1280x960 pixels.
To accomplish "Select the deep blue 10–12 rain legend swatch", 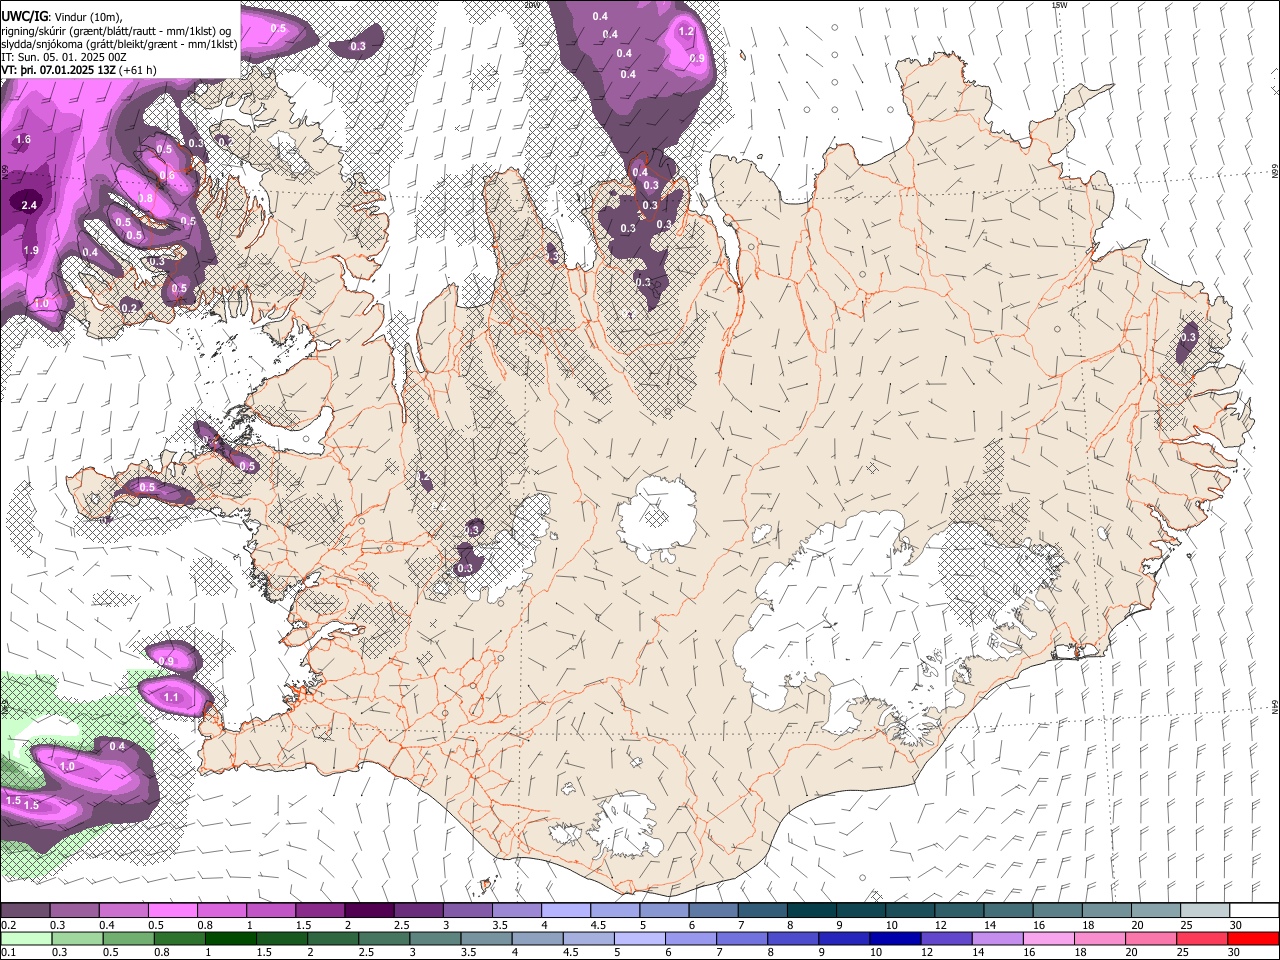I will click(895, 939).
